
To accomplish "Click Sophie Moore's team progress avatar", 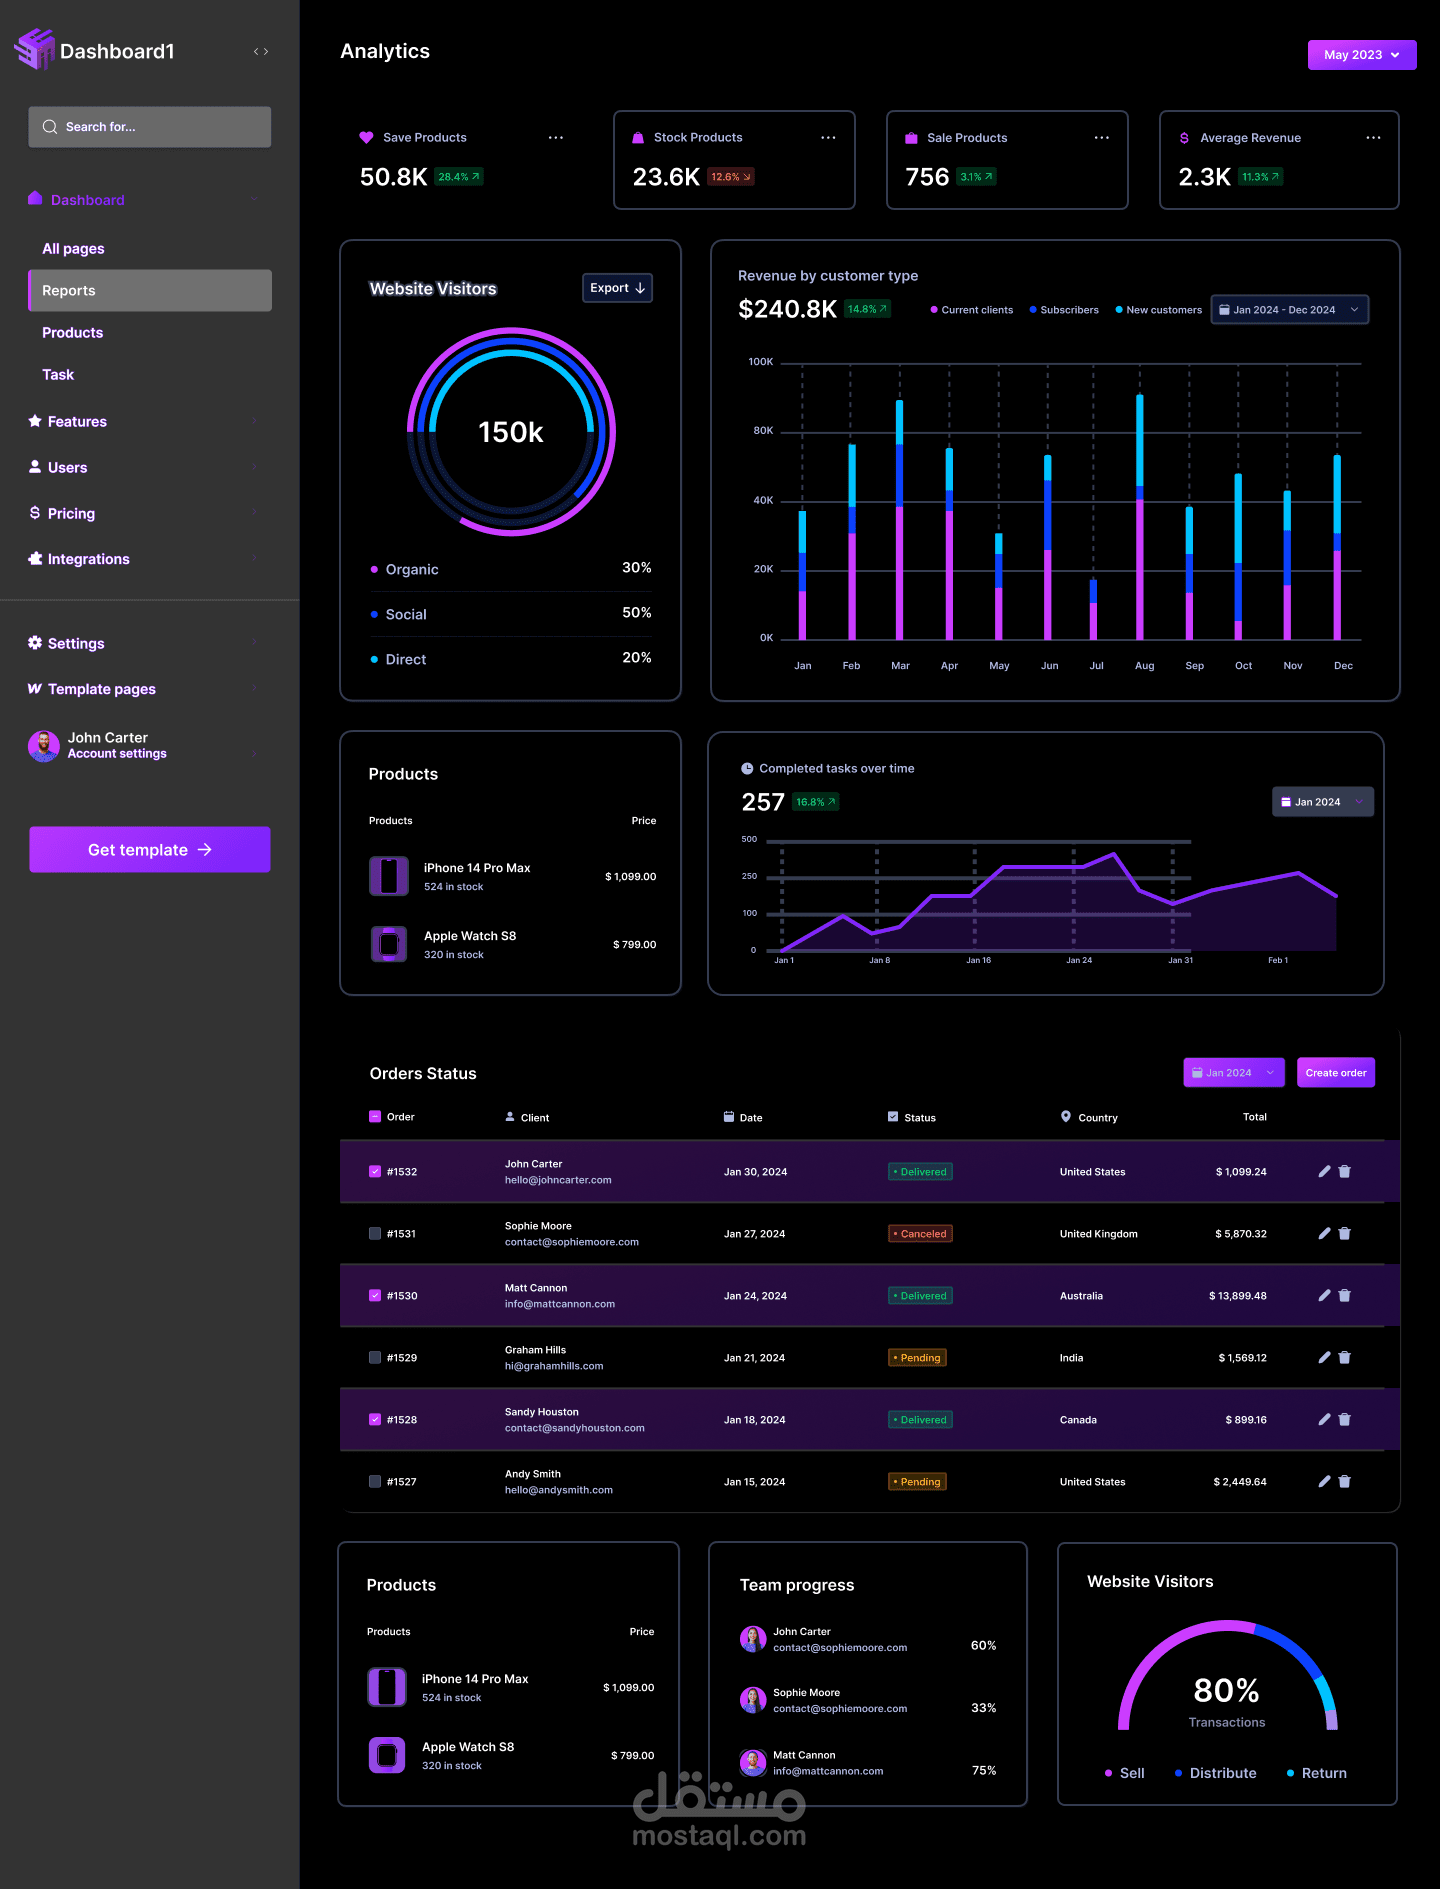I will pyautogui.click(x=753, y=1700).
